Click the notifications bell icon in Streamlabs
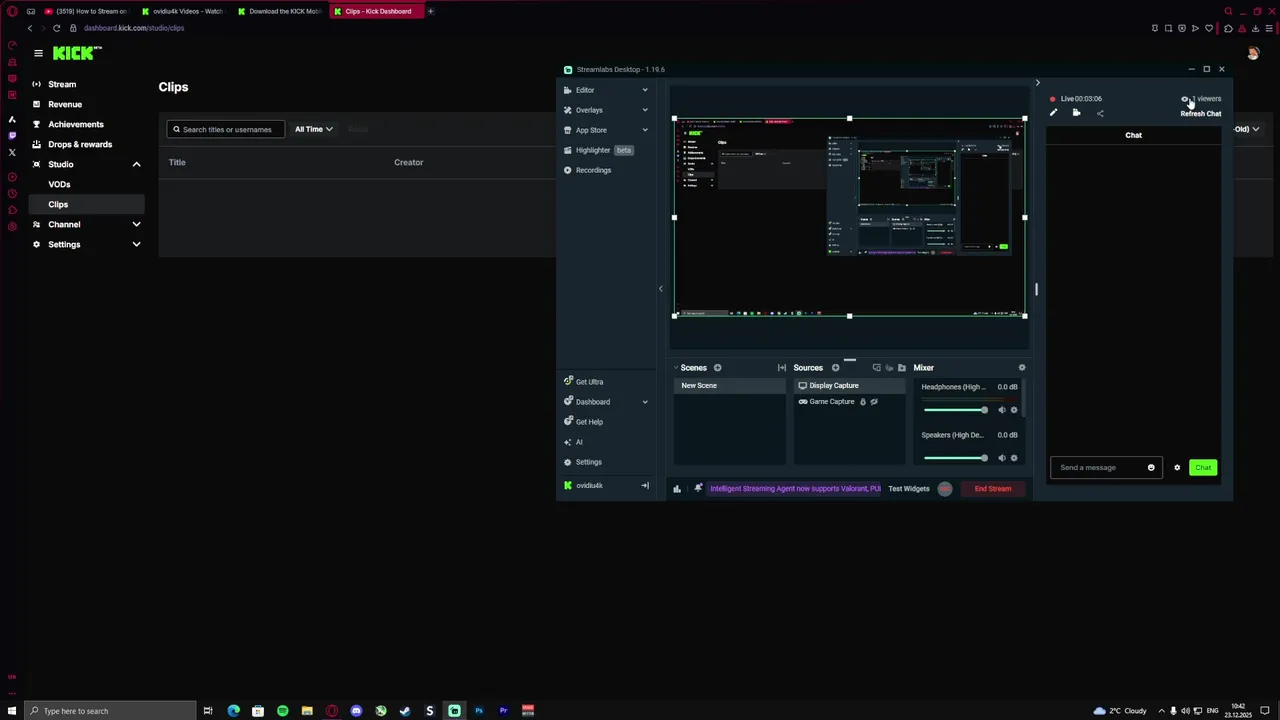The image size is (1280, 720). click(698, 489)
